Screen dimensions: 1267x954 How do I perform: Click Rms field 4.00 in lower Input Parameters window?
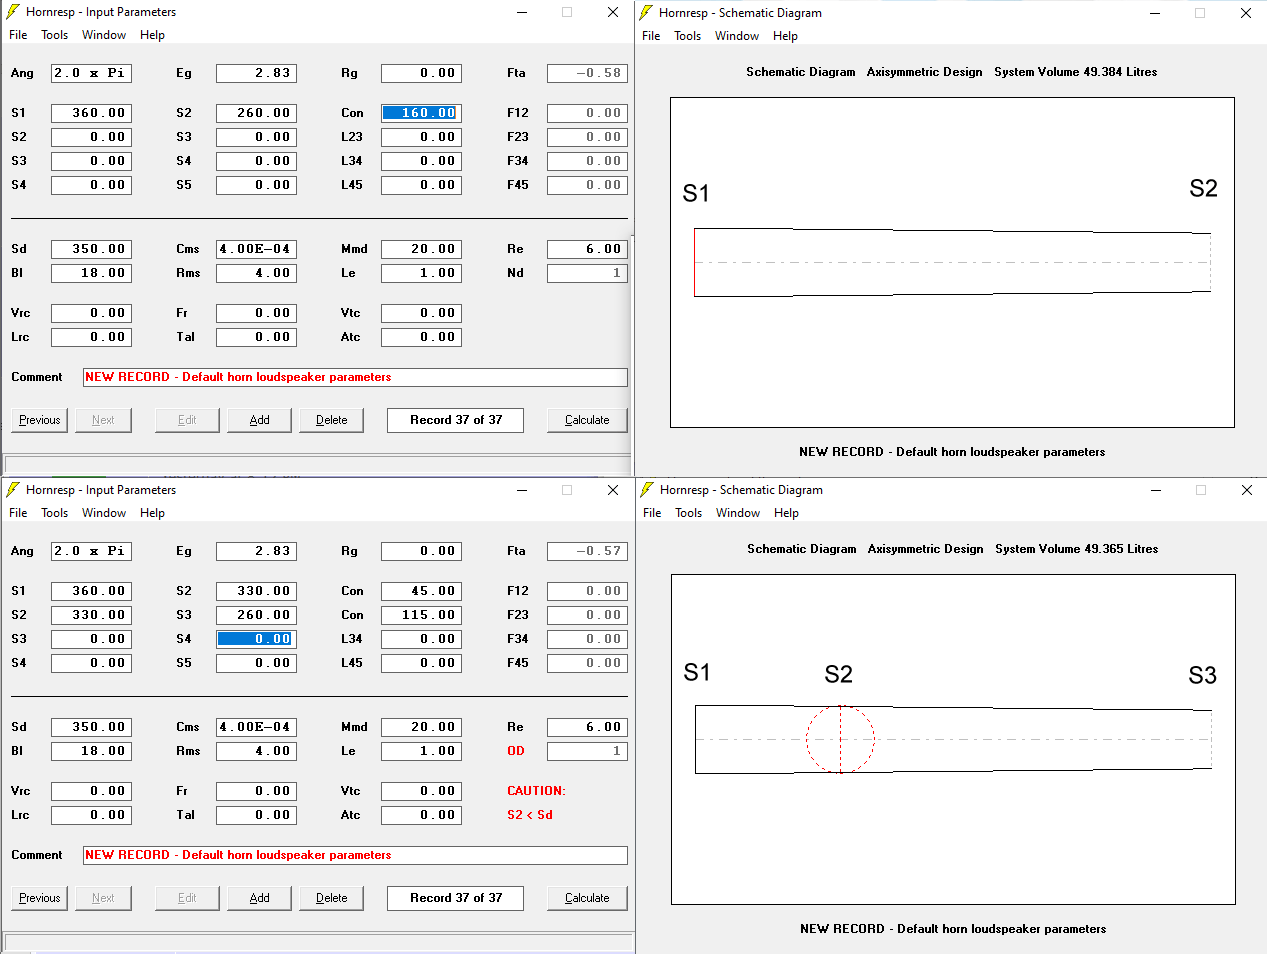click(x=256, y=751)
